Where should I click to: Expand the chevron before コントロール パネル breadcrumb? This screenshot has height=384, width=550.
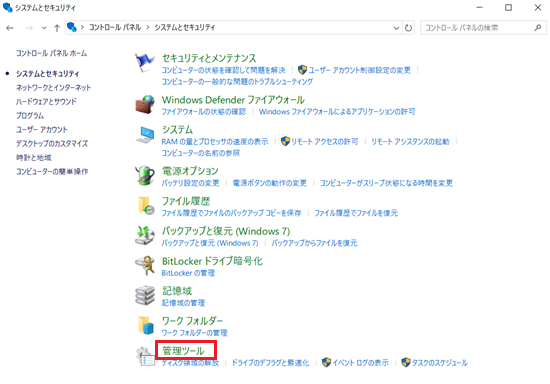point(82,27)
